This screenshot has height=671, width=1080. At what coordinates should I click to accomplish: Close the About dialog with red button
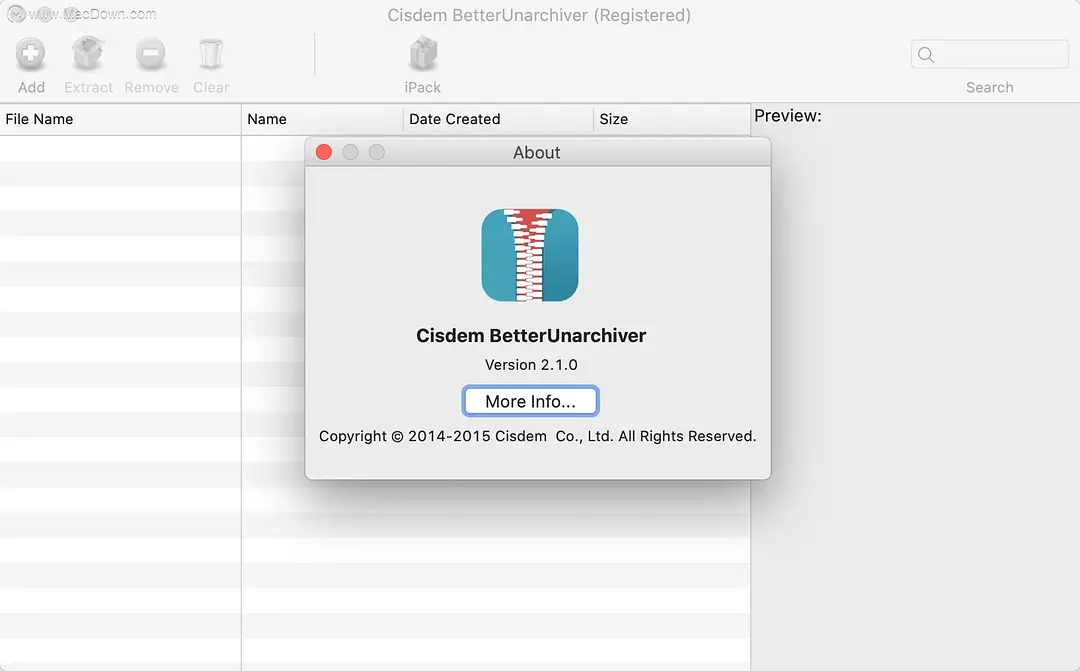[324, 152]
